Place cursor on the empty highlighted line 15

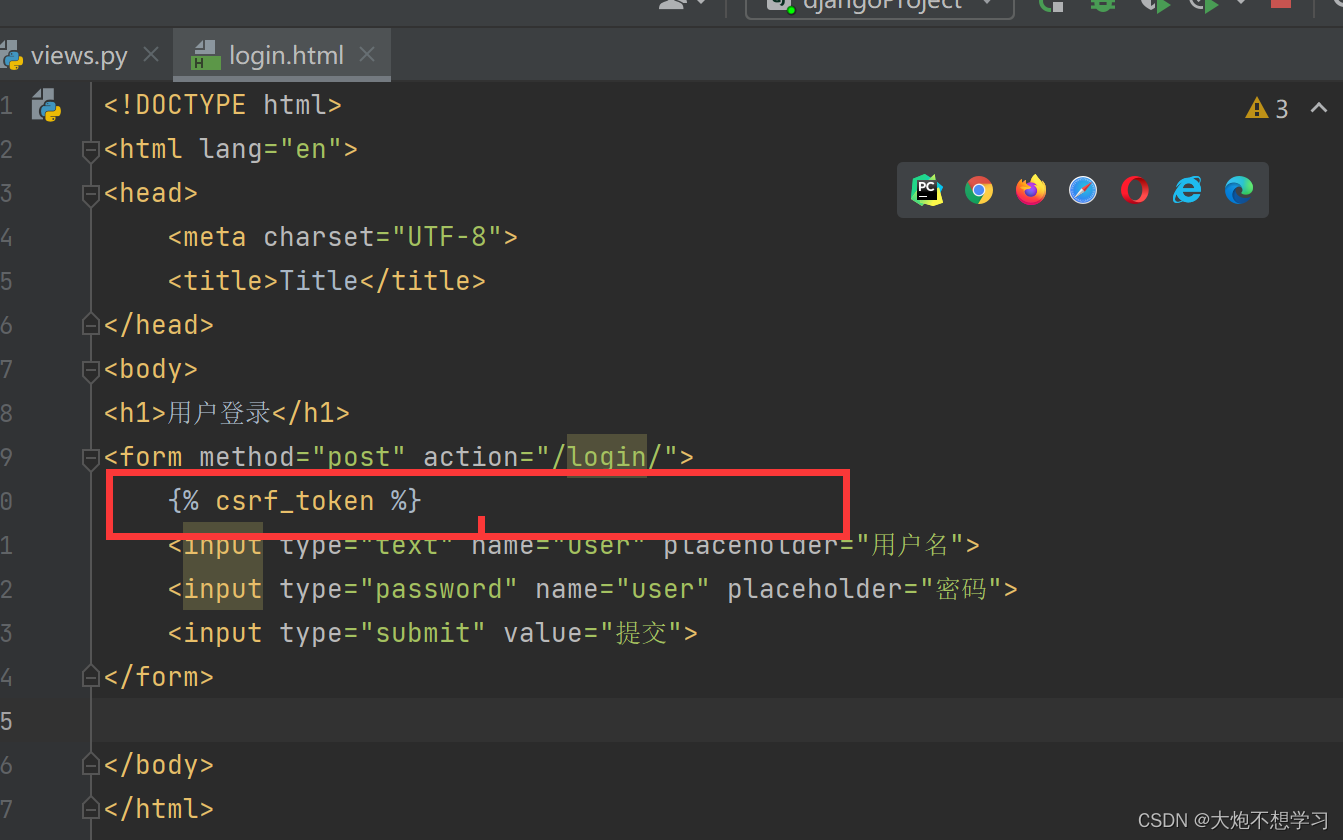click(x=716, y=720)
